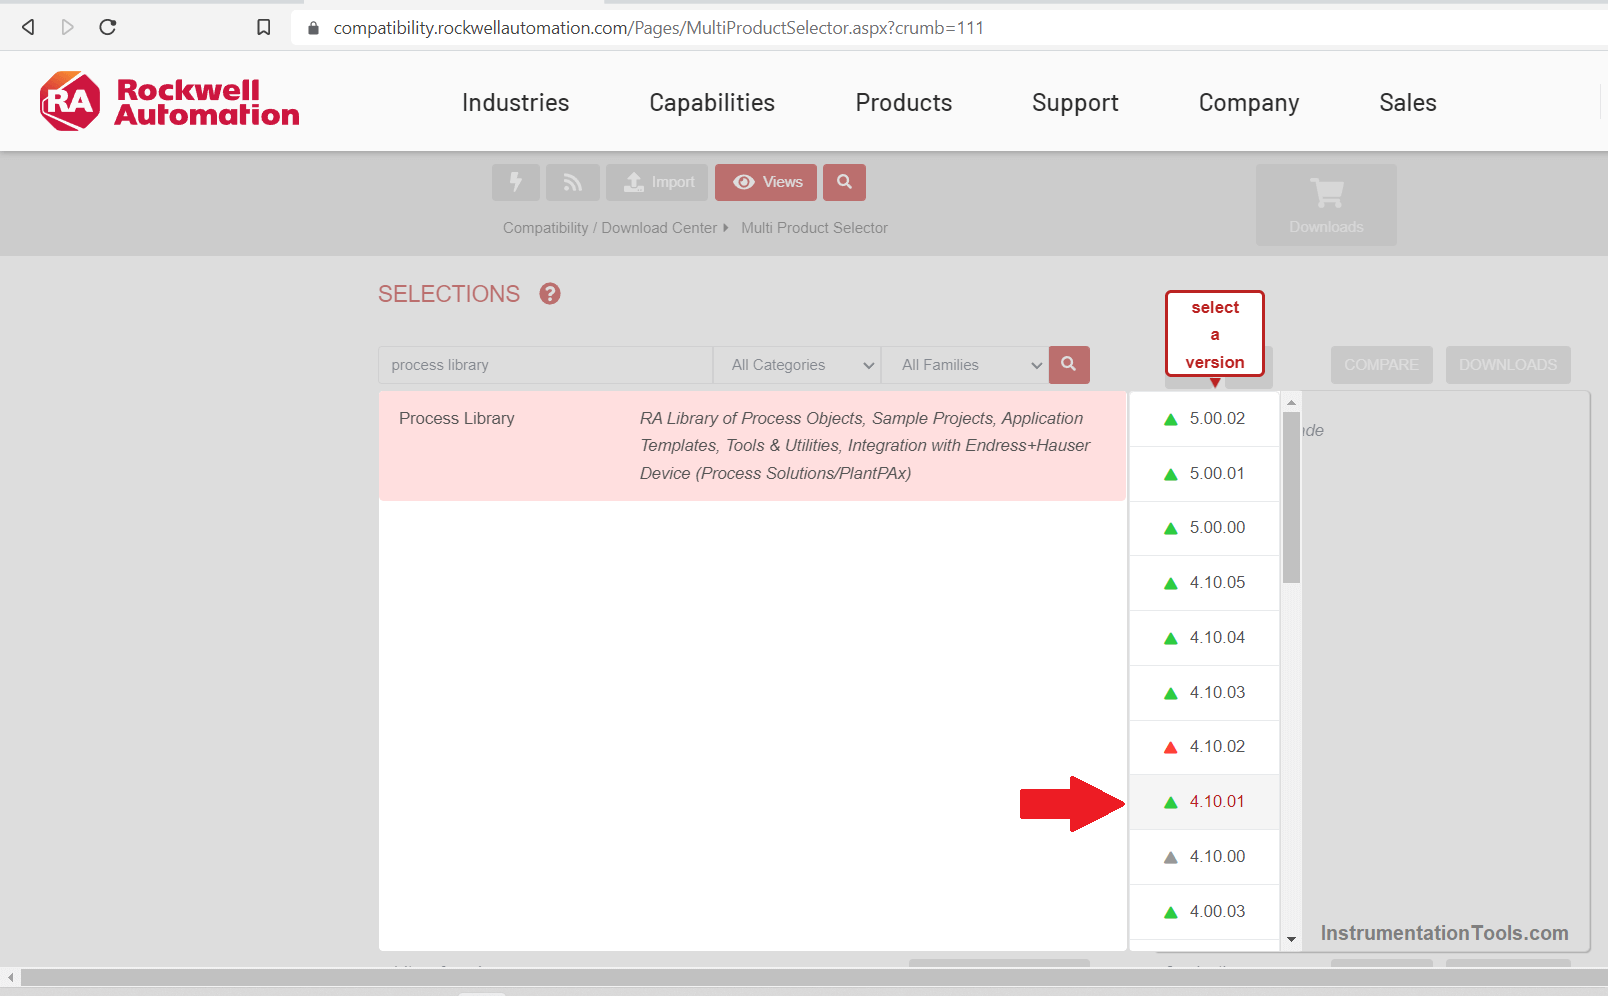Go back with the browser back arrow

28,27
